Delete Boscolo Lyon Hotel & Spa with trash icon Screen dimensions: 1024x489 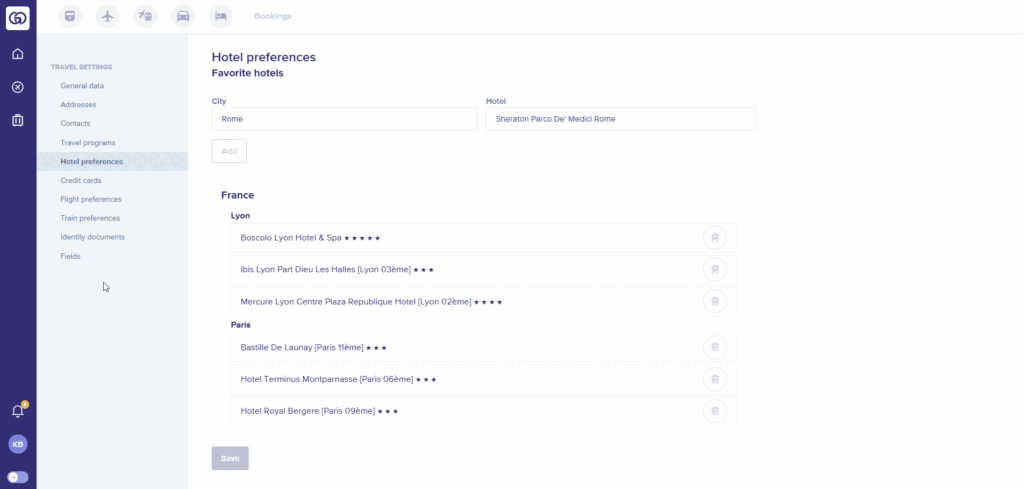point(714,238)
